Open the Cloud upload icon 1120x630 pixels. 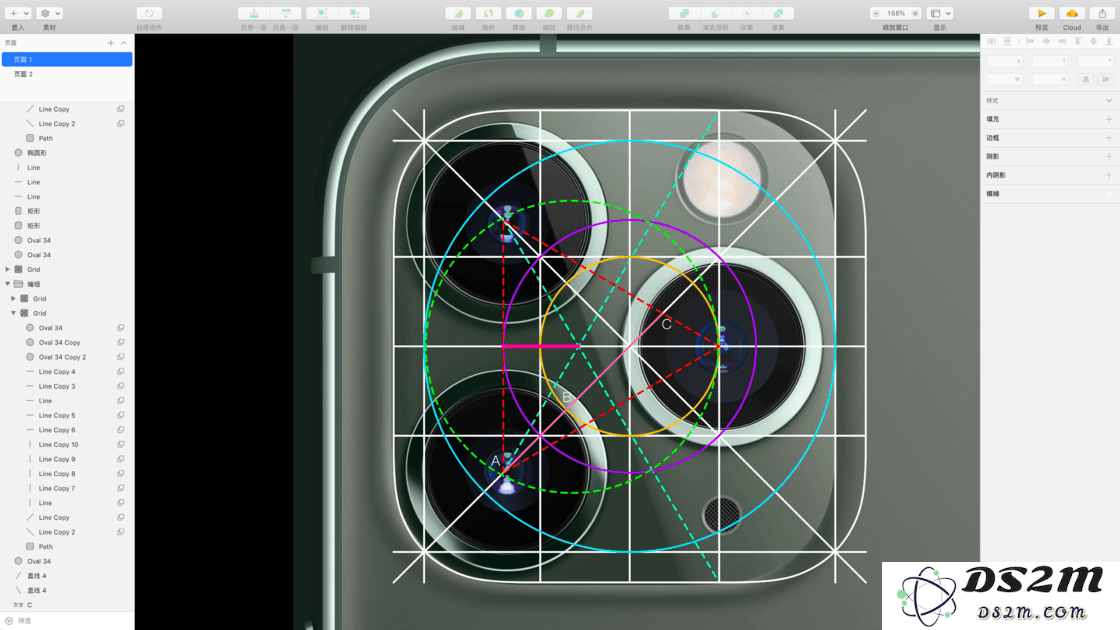click(x=1071, y=14)
